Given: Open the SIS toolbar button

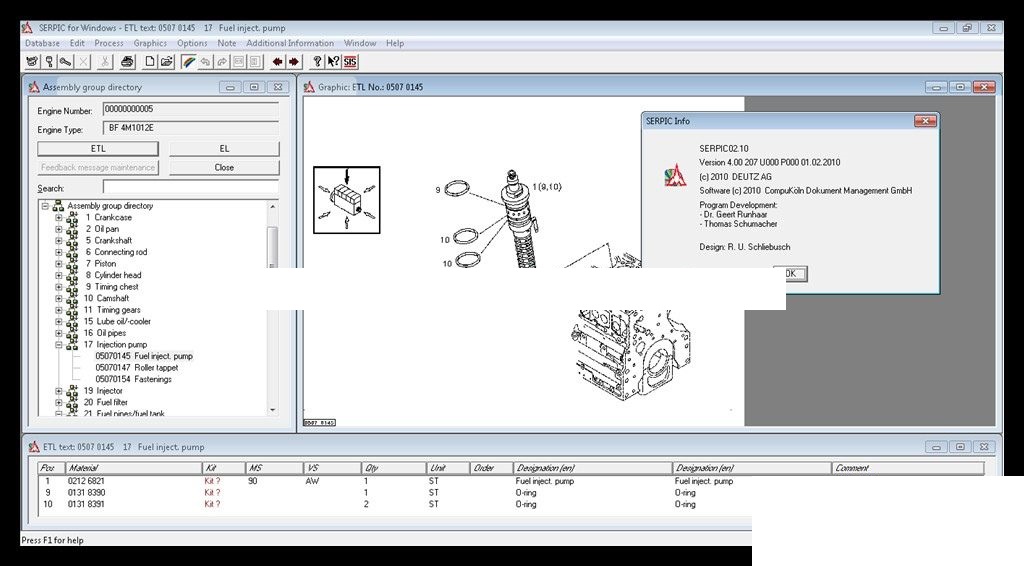Looking at the screenshot, I should tap(350, 61).
